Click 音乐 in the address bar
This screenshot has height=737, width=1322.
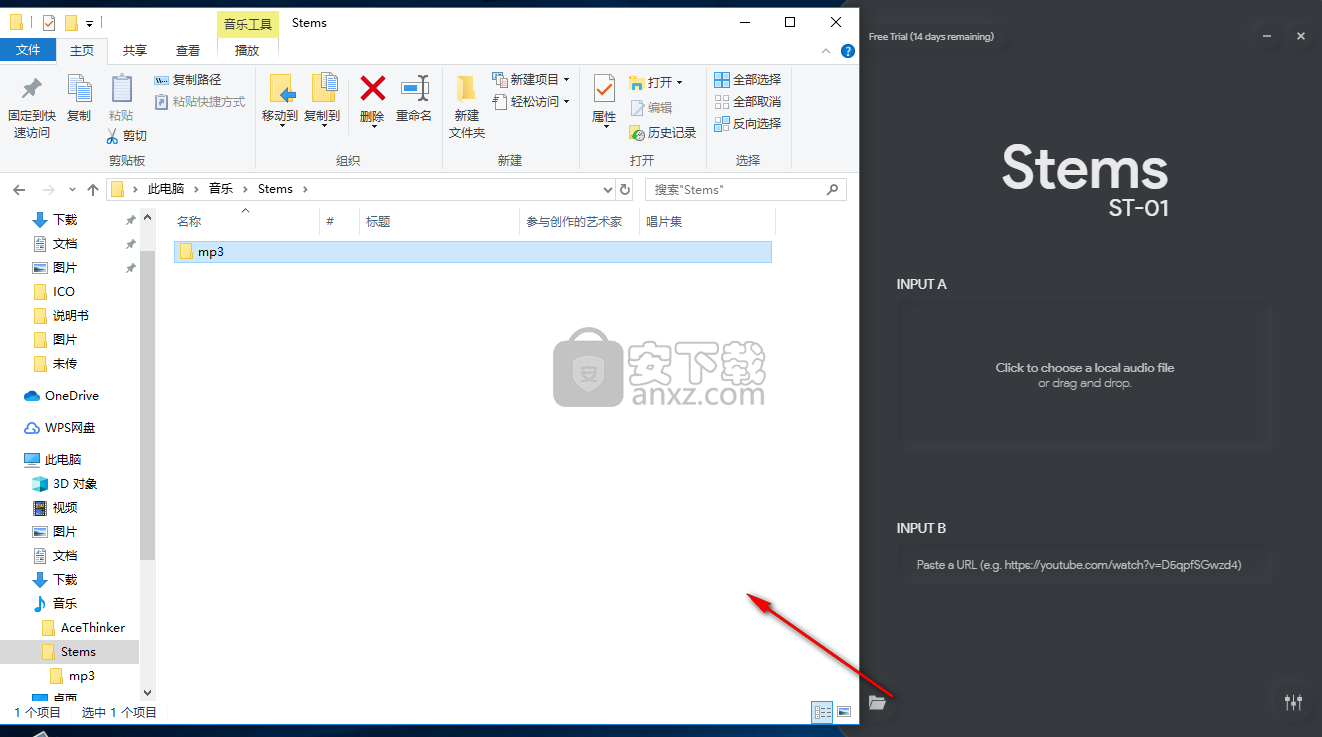(x=221, y=189)
